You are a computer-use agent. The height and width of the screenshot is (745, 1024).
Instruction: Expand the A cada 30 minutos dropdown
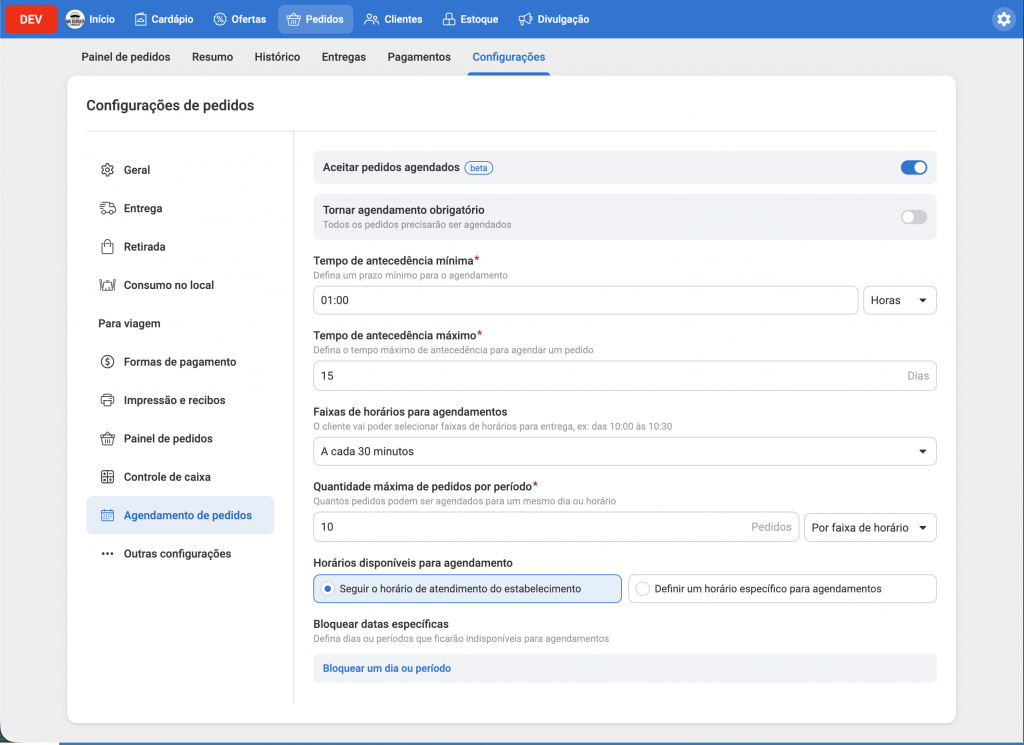coord(624,451)
